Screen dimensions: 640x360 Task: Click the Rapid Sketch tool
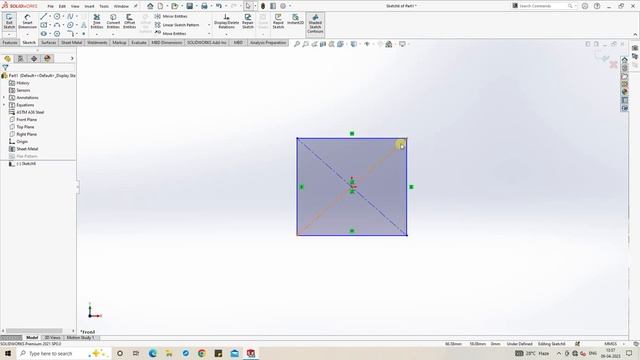click(278, 21)
